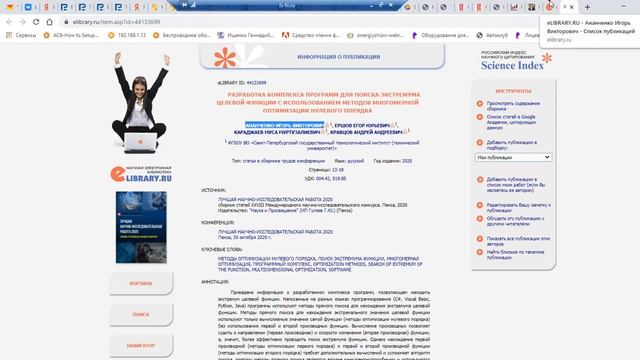Open the Беспроводное обо... bookmark
Viewport: 640px width, 360px height.
pos(182,36)
